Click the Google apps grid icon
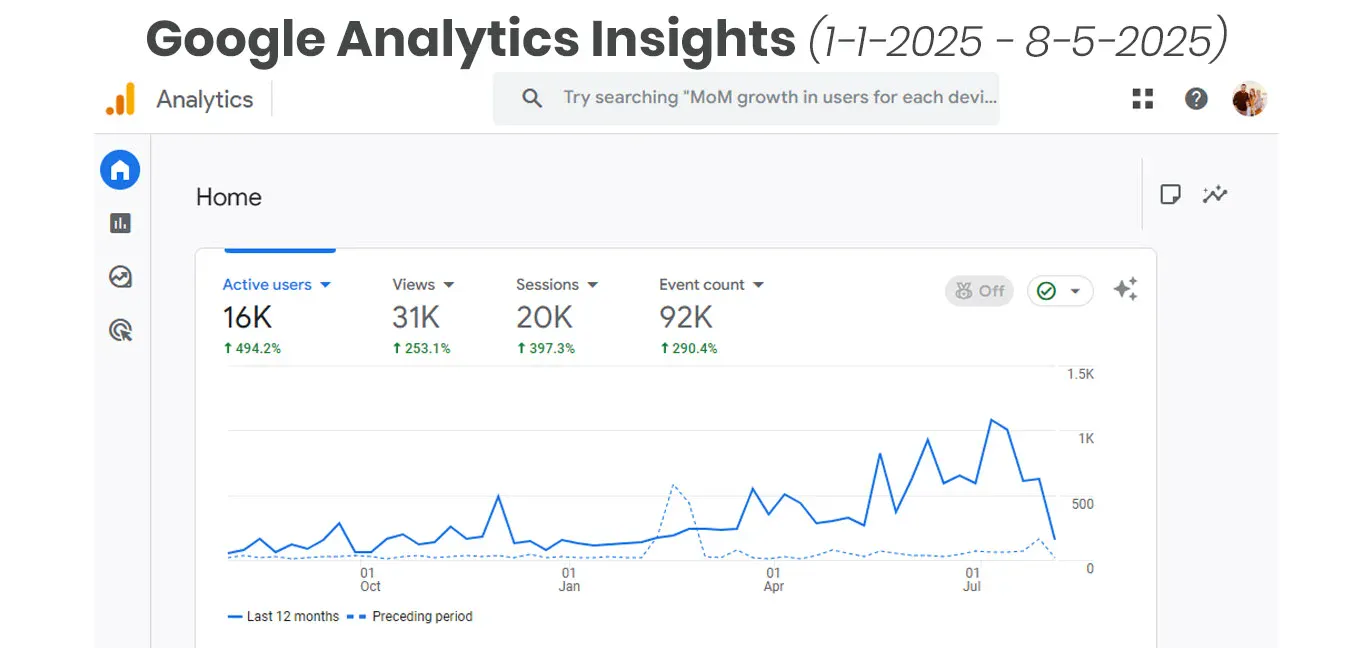Viewport: 1372px width, 648px height. pos(1142,98)
